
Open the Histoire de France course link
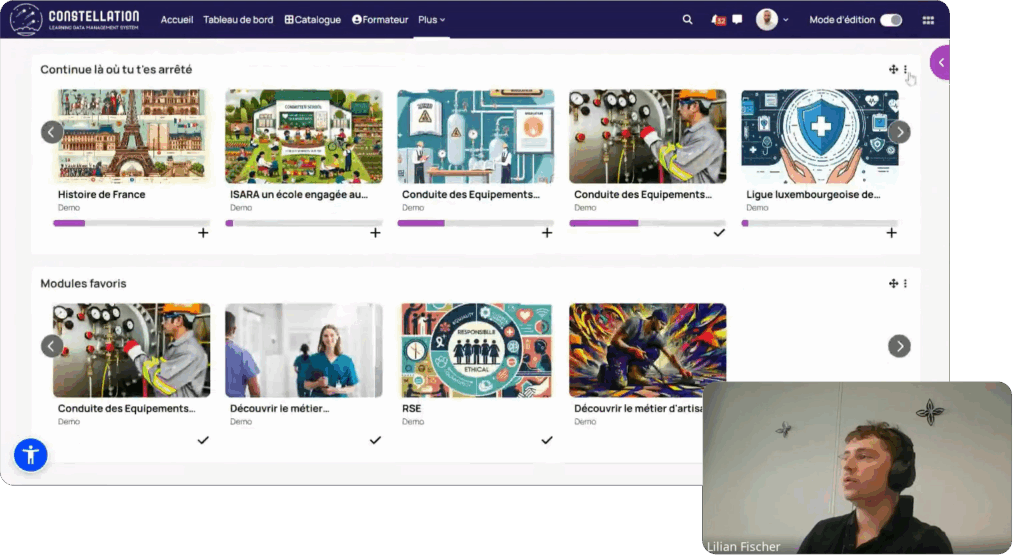102,195
